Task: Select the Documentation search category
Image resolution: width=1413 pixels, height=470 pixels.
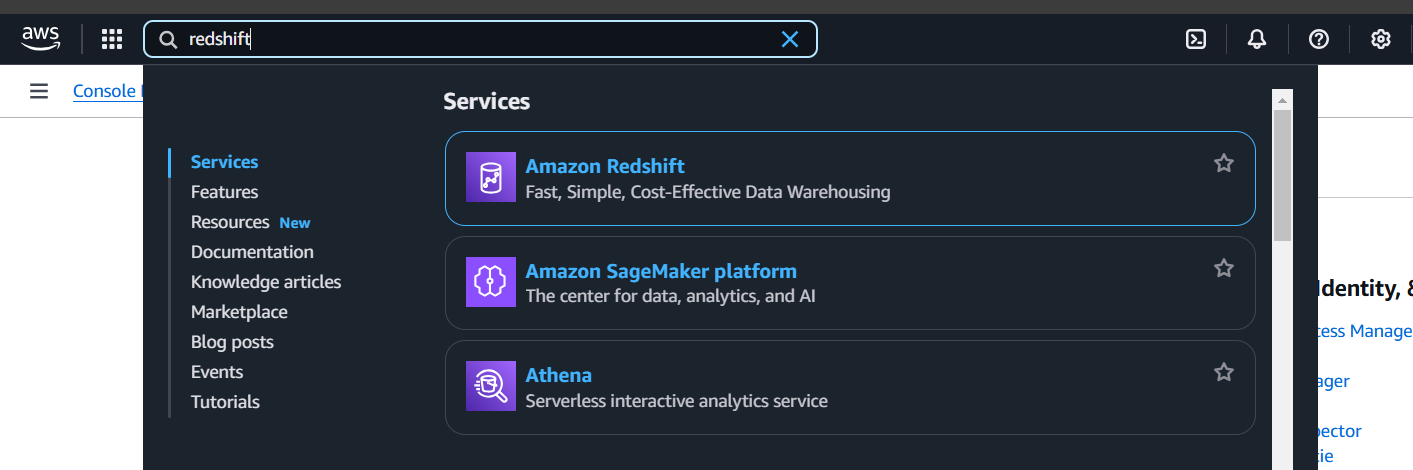Action: pyautogui.click(x=252, y=252)
